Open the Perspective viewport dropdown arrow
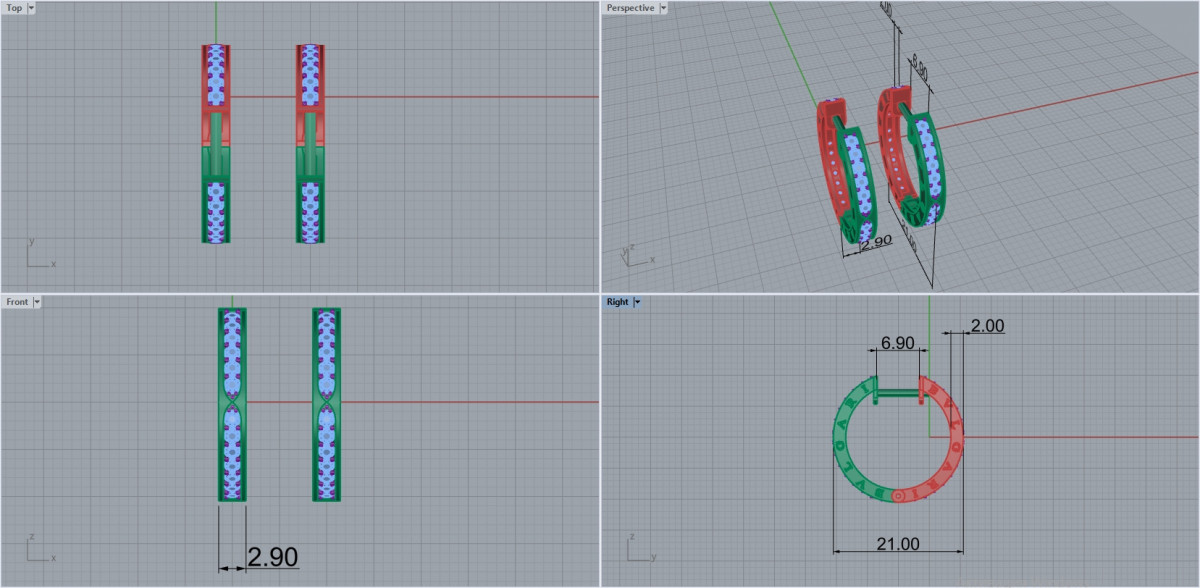Image resolution: width=1200 pixels, height=588 pixels. pos(662,7)
